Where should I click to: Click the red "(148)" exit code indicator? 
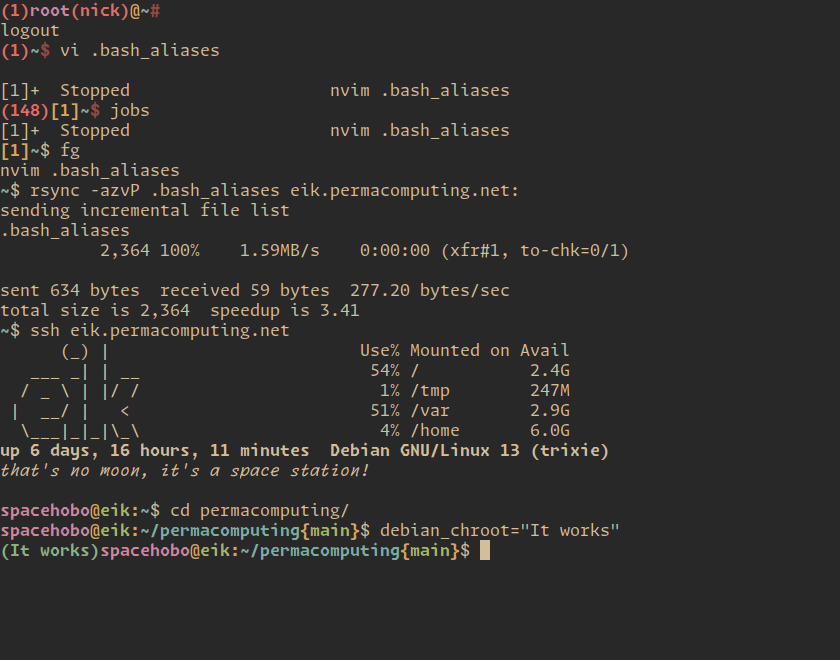[25, 111]
